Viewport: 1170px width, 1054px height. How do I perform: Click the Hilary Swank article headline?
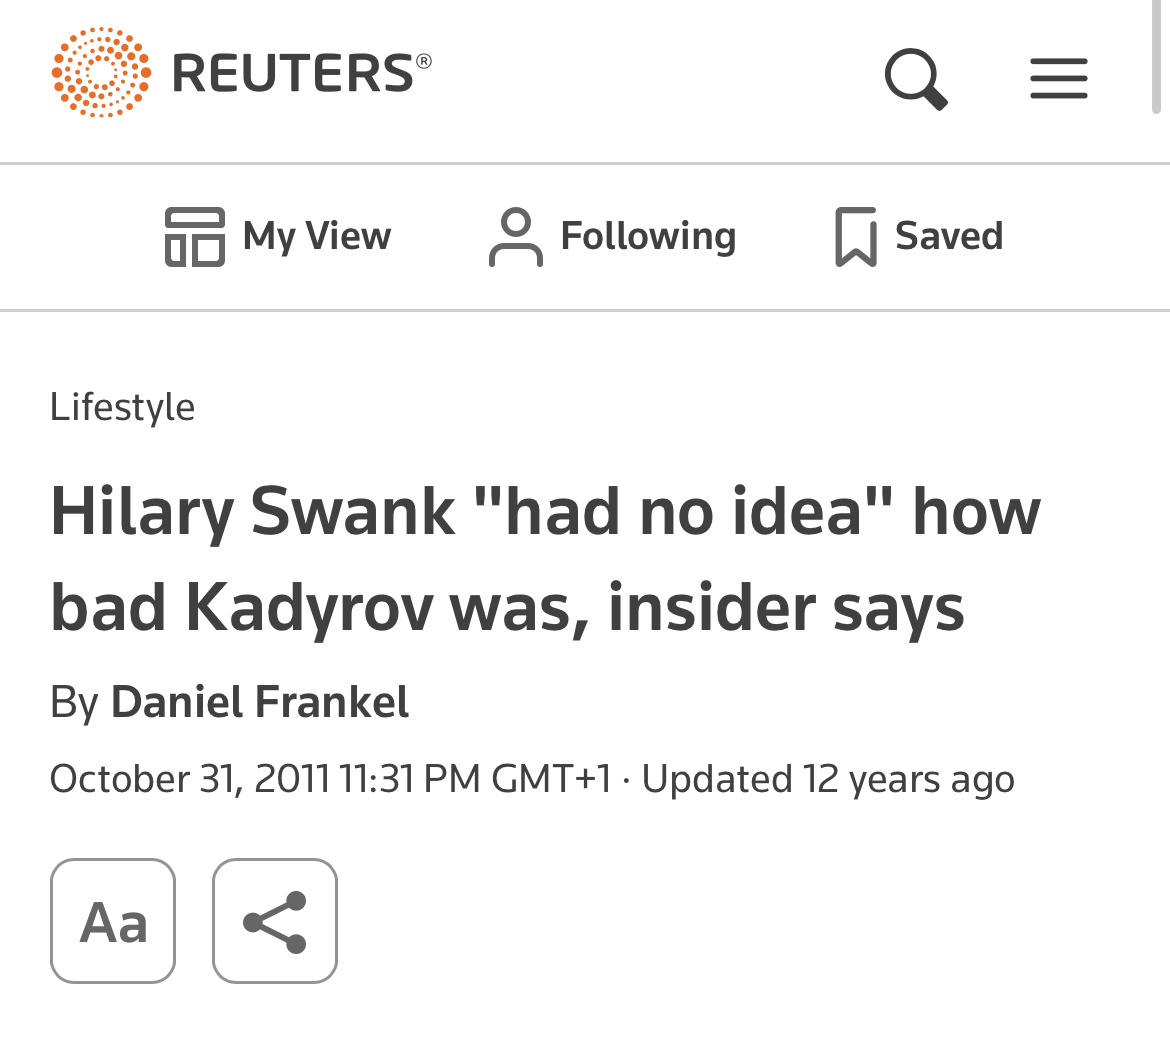click(x=545, y=559)
